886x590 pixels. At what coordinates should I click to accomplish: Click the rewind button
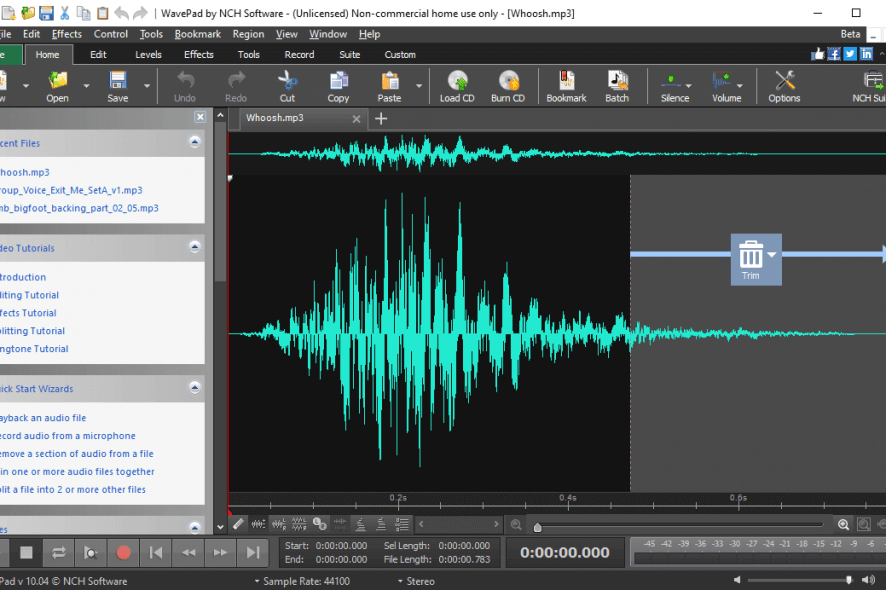[x=188, y=552]
